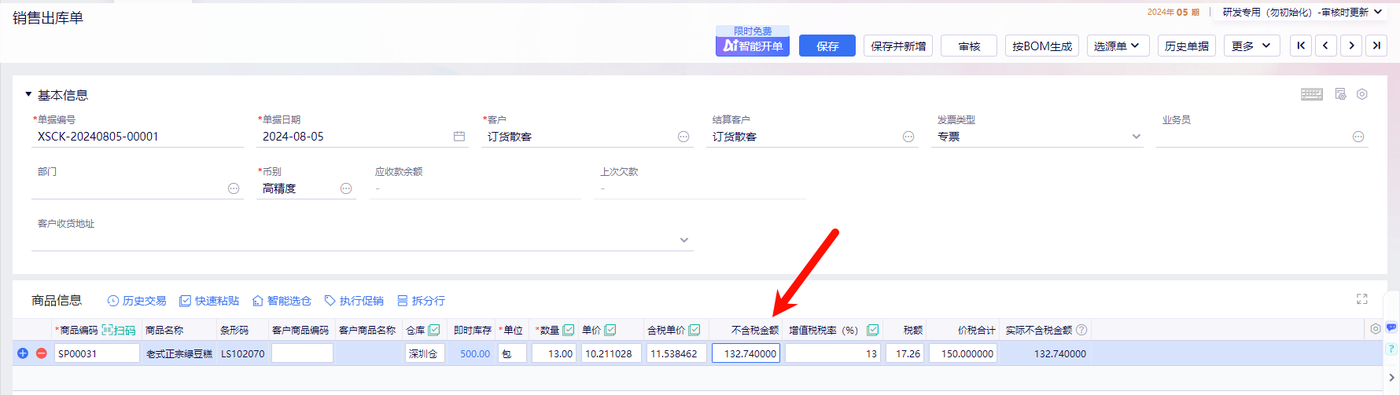Click 仓库 cell 深圳仓
The width and height of the screenshot is (1400, 395).
click(x=425, y=353)
